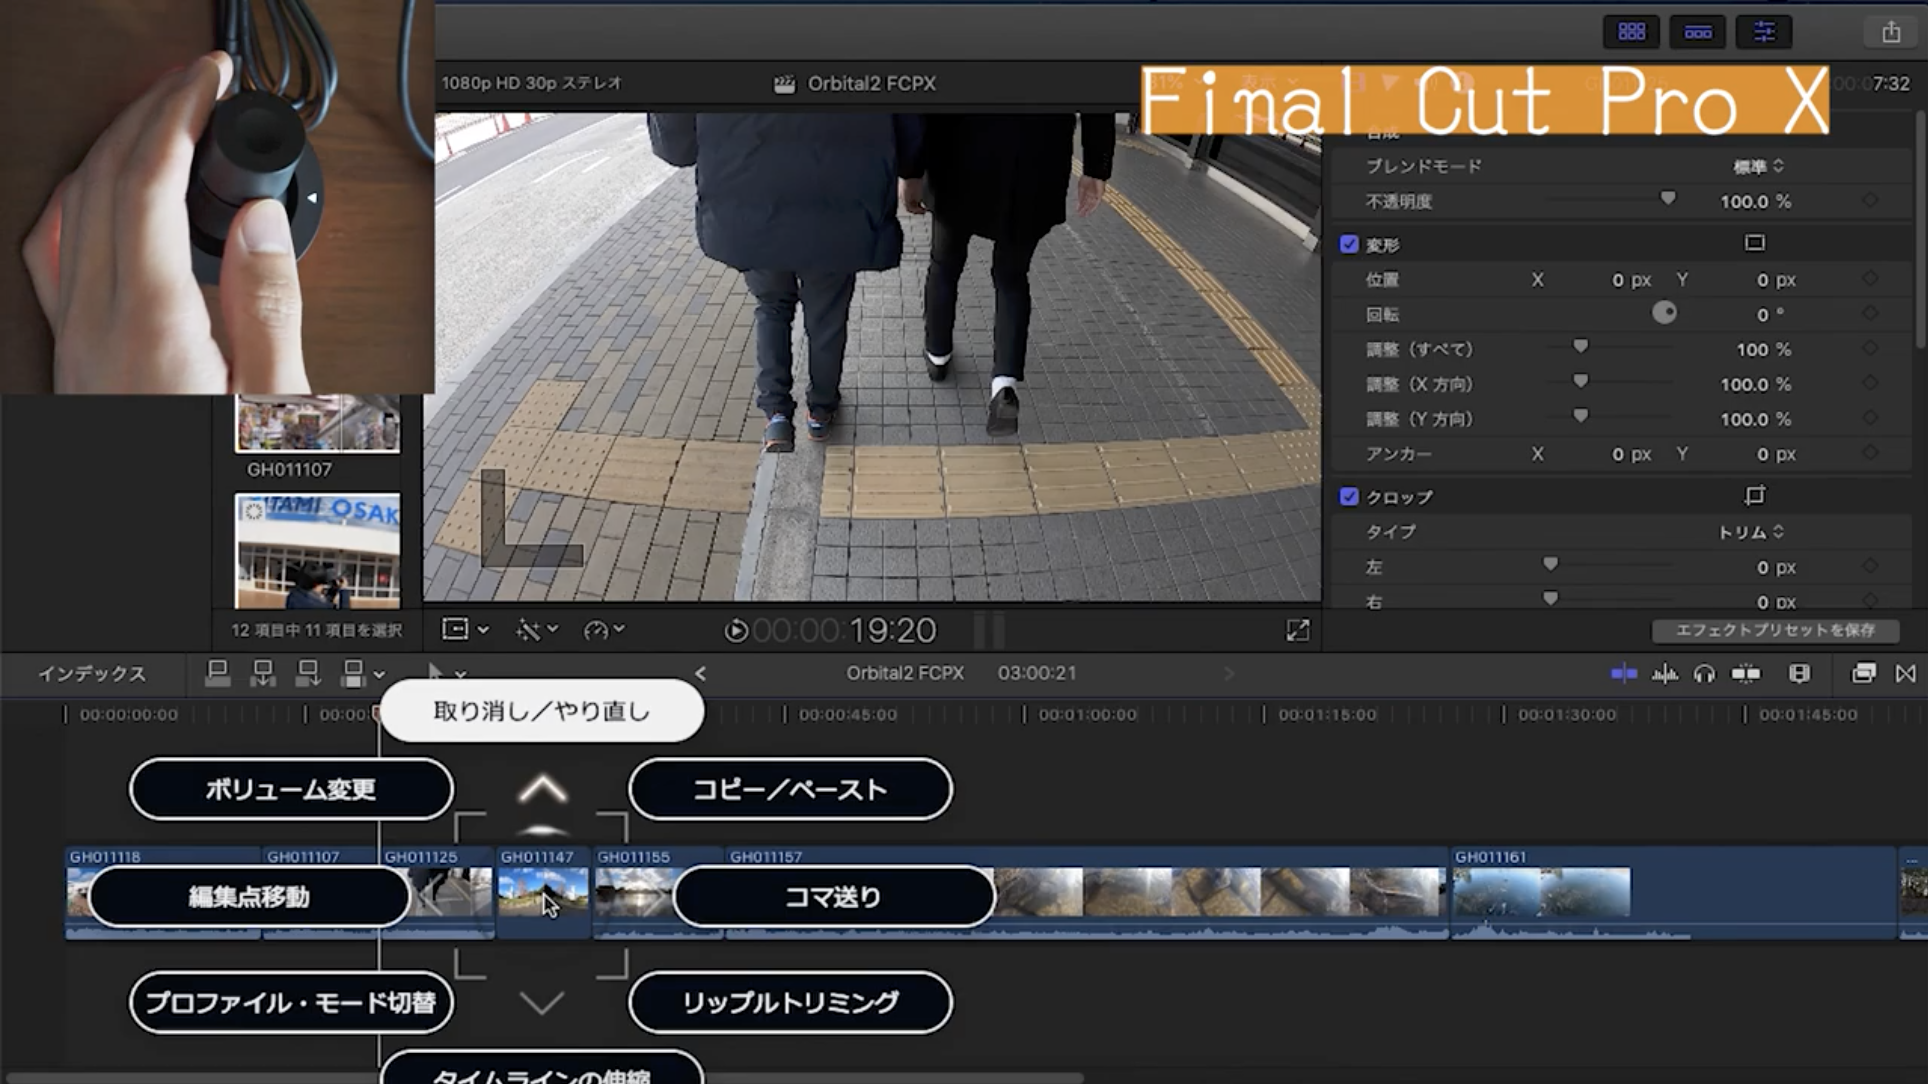The height and width of the screenshot is (1084, 1928).
Task: Select コマ送り in Orbital2 menu
Action: pyautogui.click(x=834, y=897)
